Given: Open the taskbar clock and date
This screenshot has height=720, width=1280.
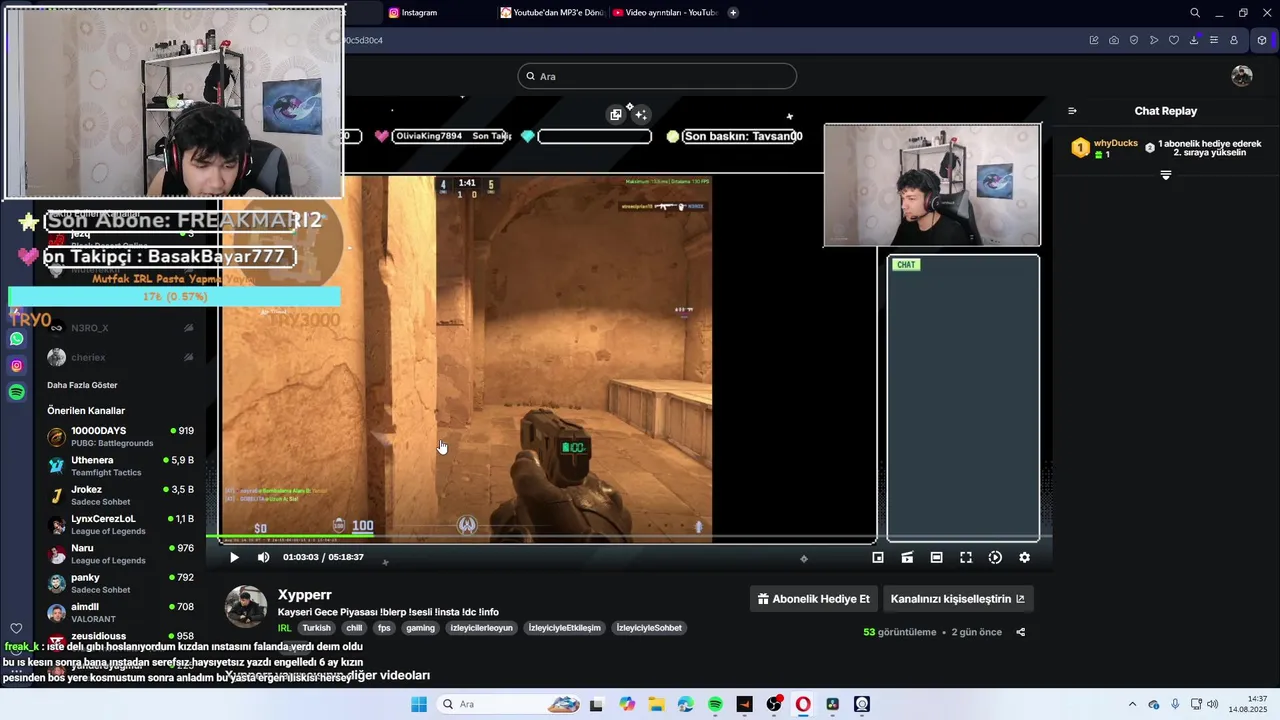Looking at the screenshot, I should (x=1250, y=704).
